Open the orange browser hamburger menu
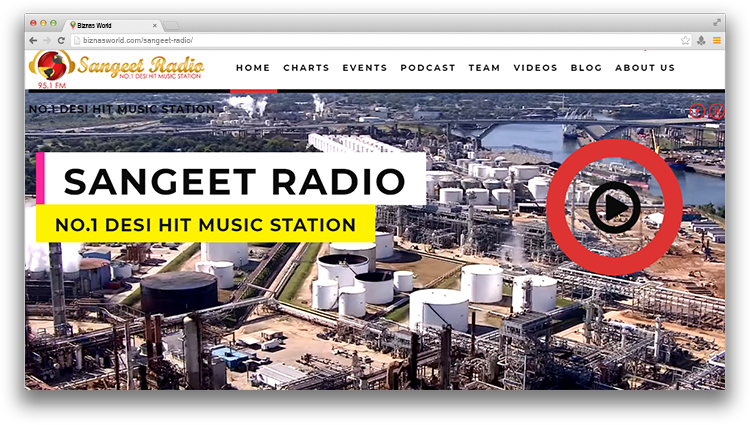750x425 pixels. (717, 41)
